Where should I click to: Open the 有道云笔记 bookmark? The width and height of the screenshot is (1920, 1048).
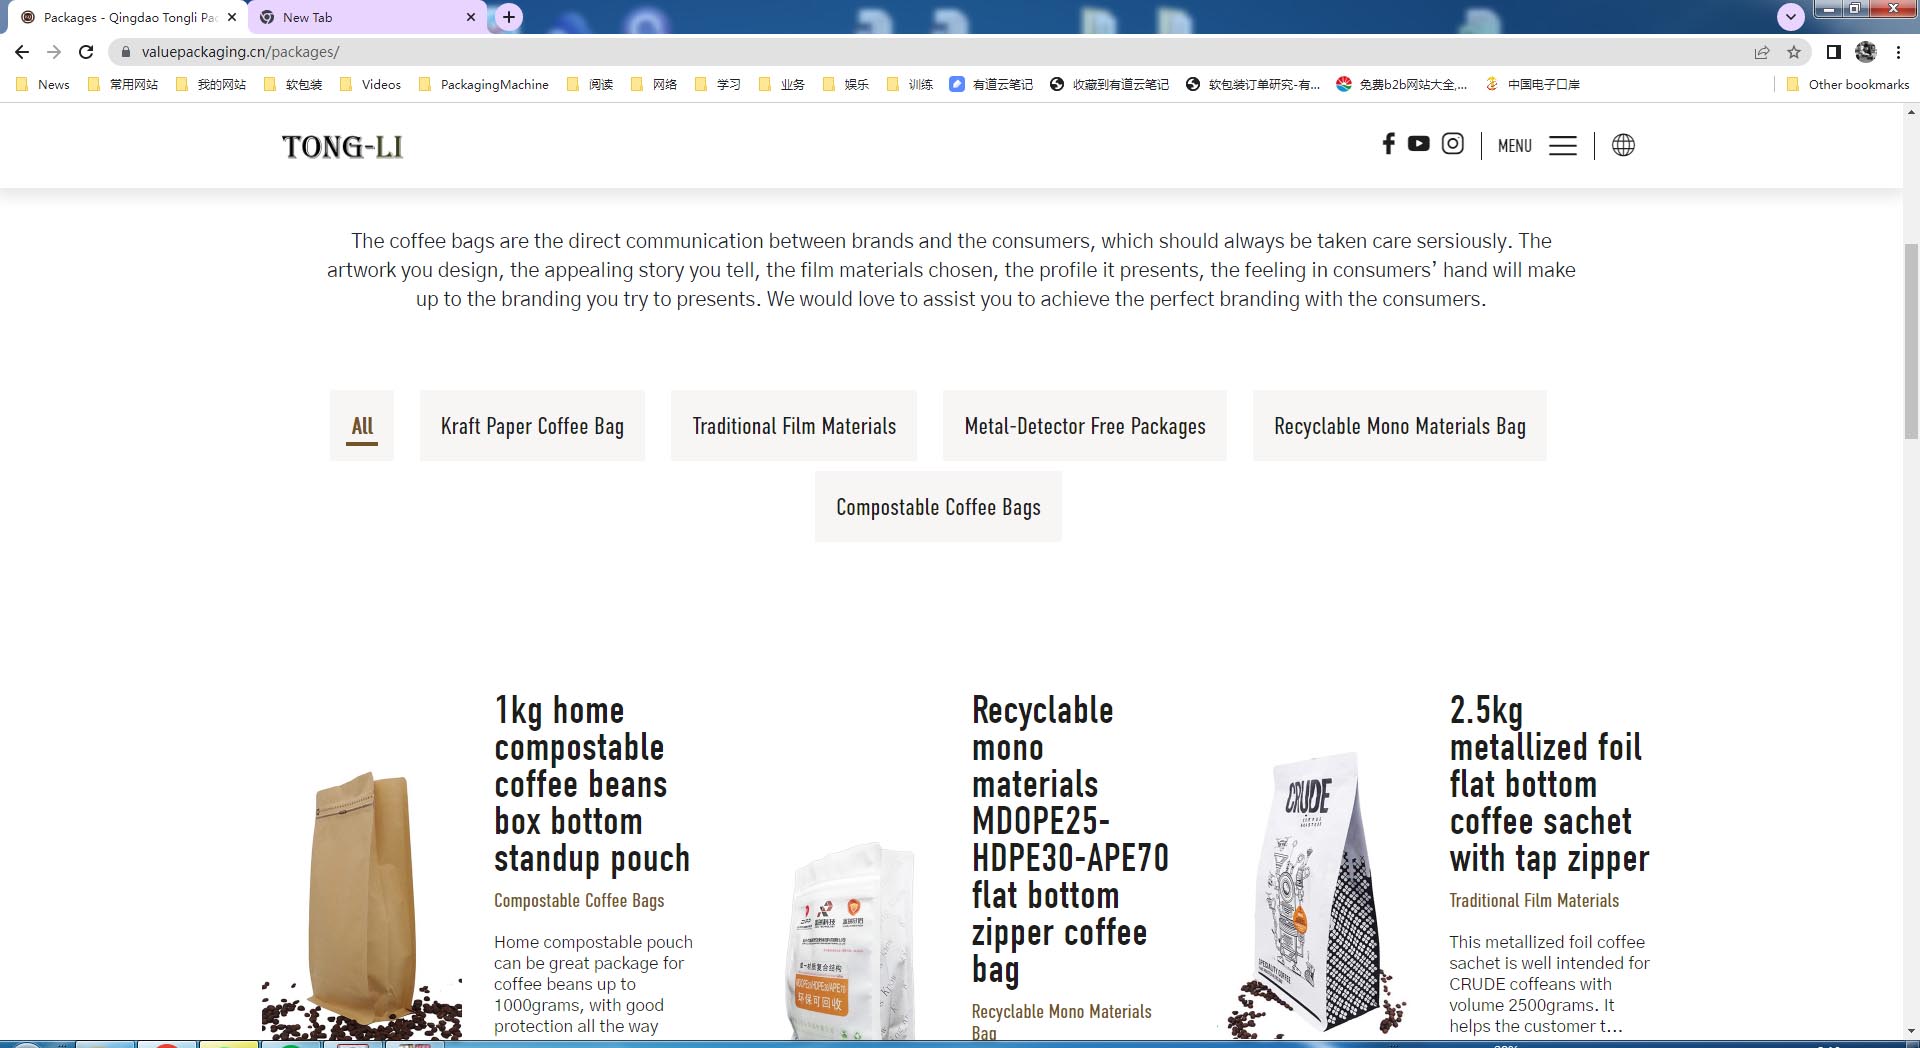(x=991, y=84)
